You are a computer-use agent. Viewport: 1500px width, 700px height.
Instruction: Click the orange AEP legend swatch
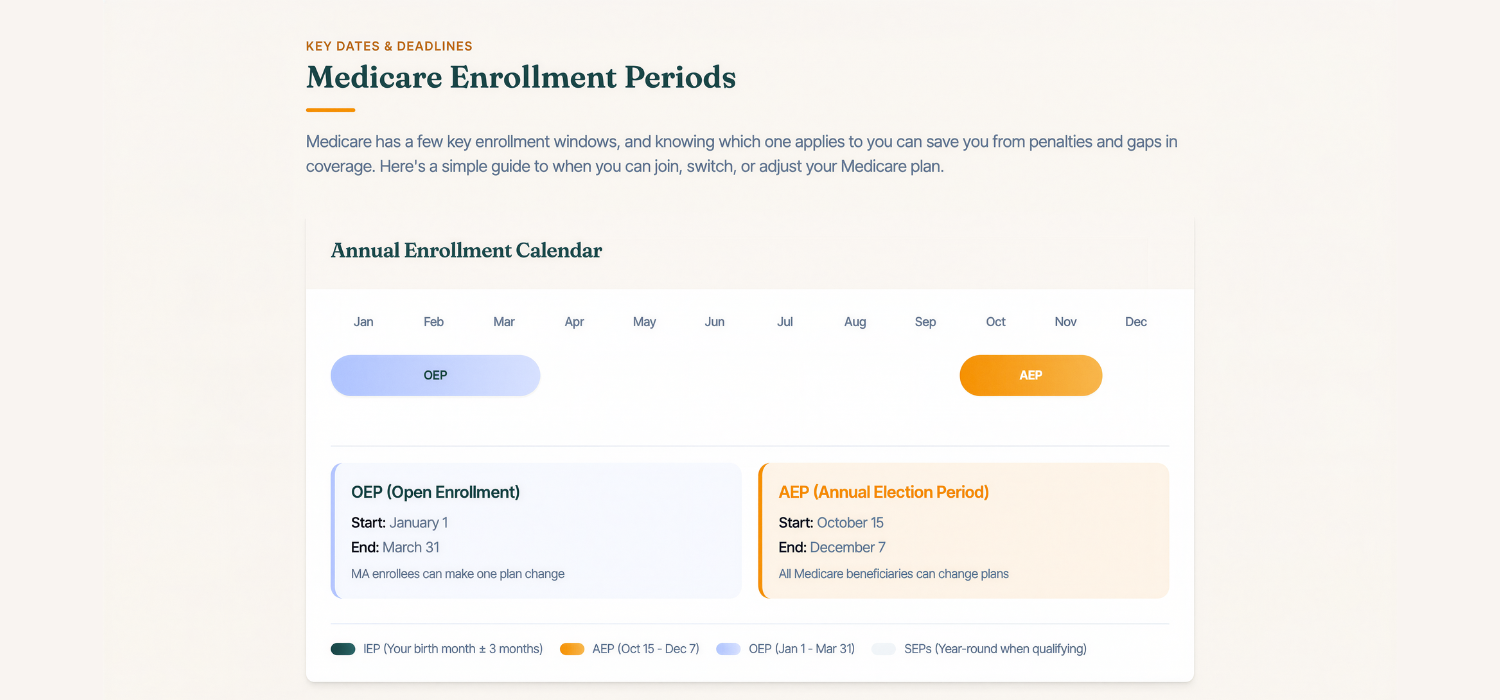point(572,649)
